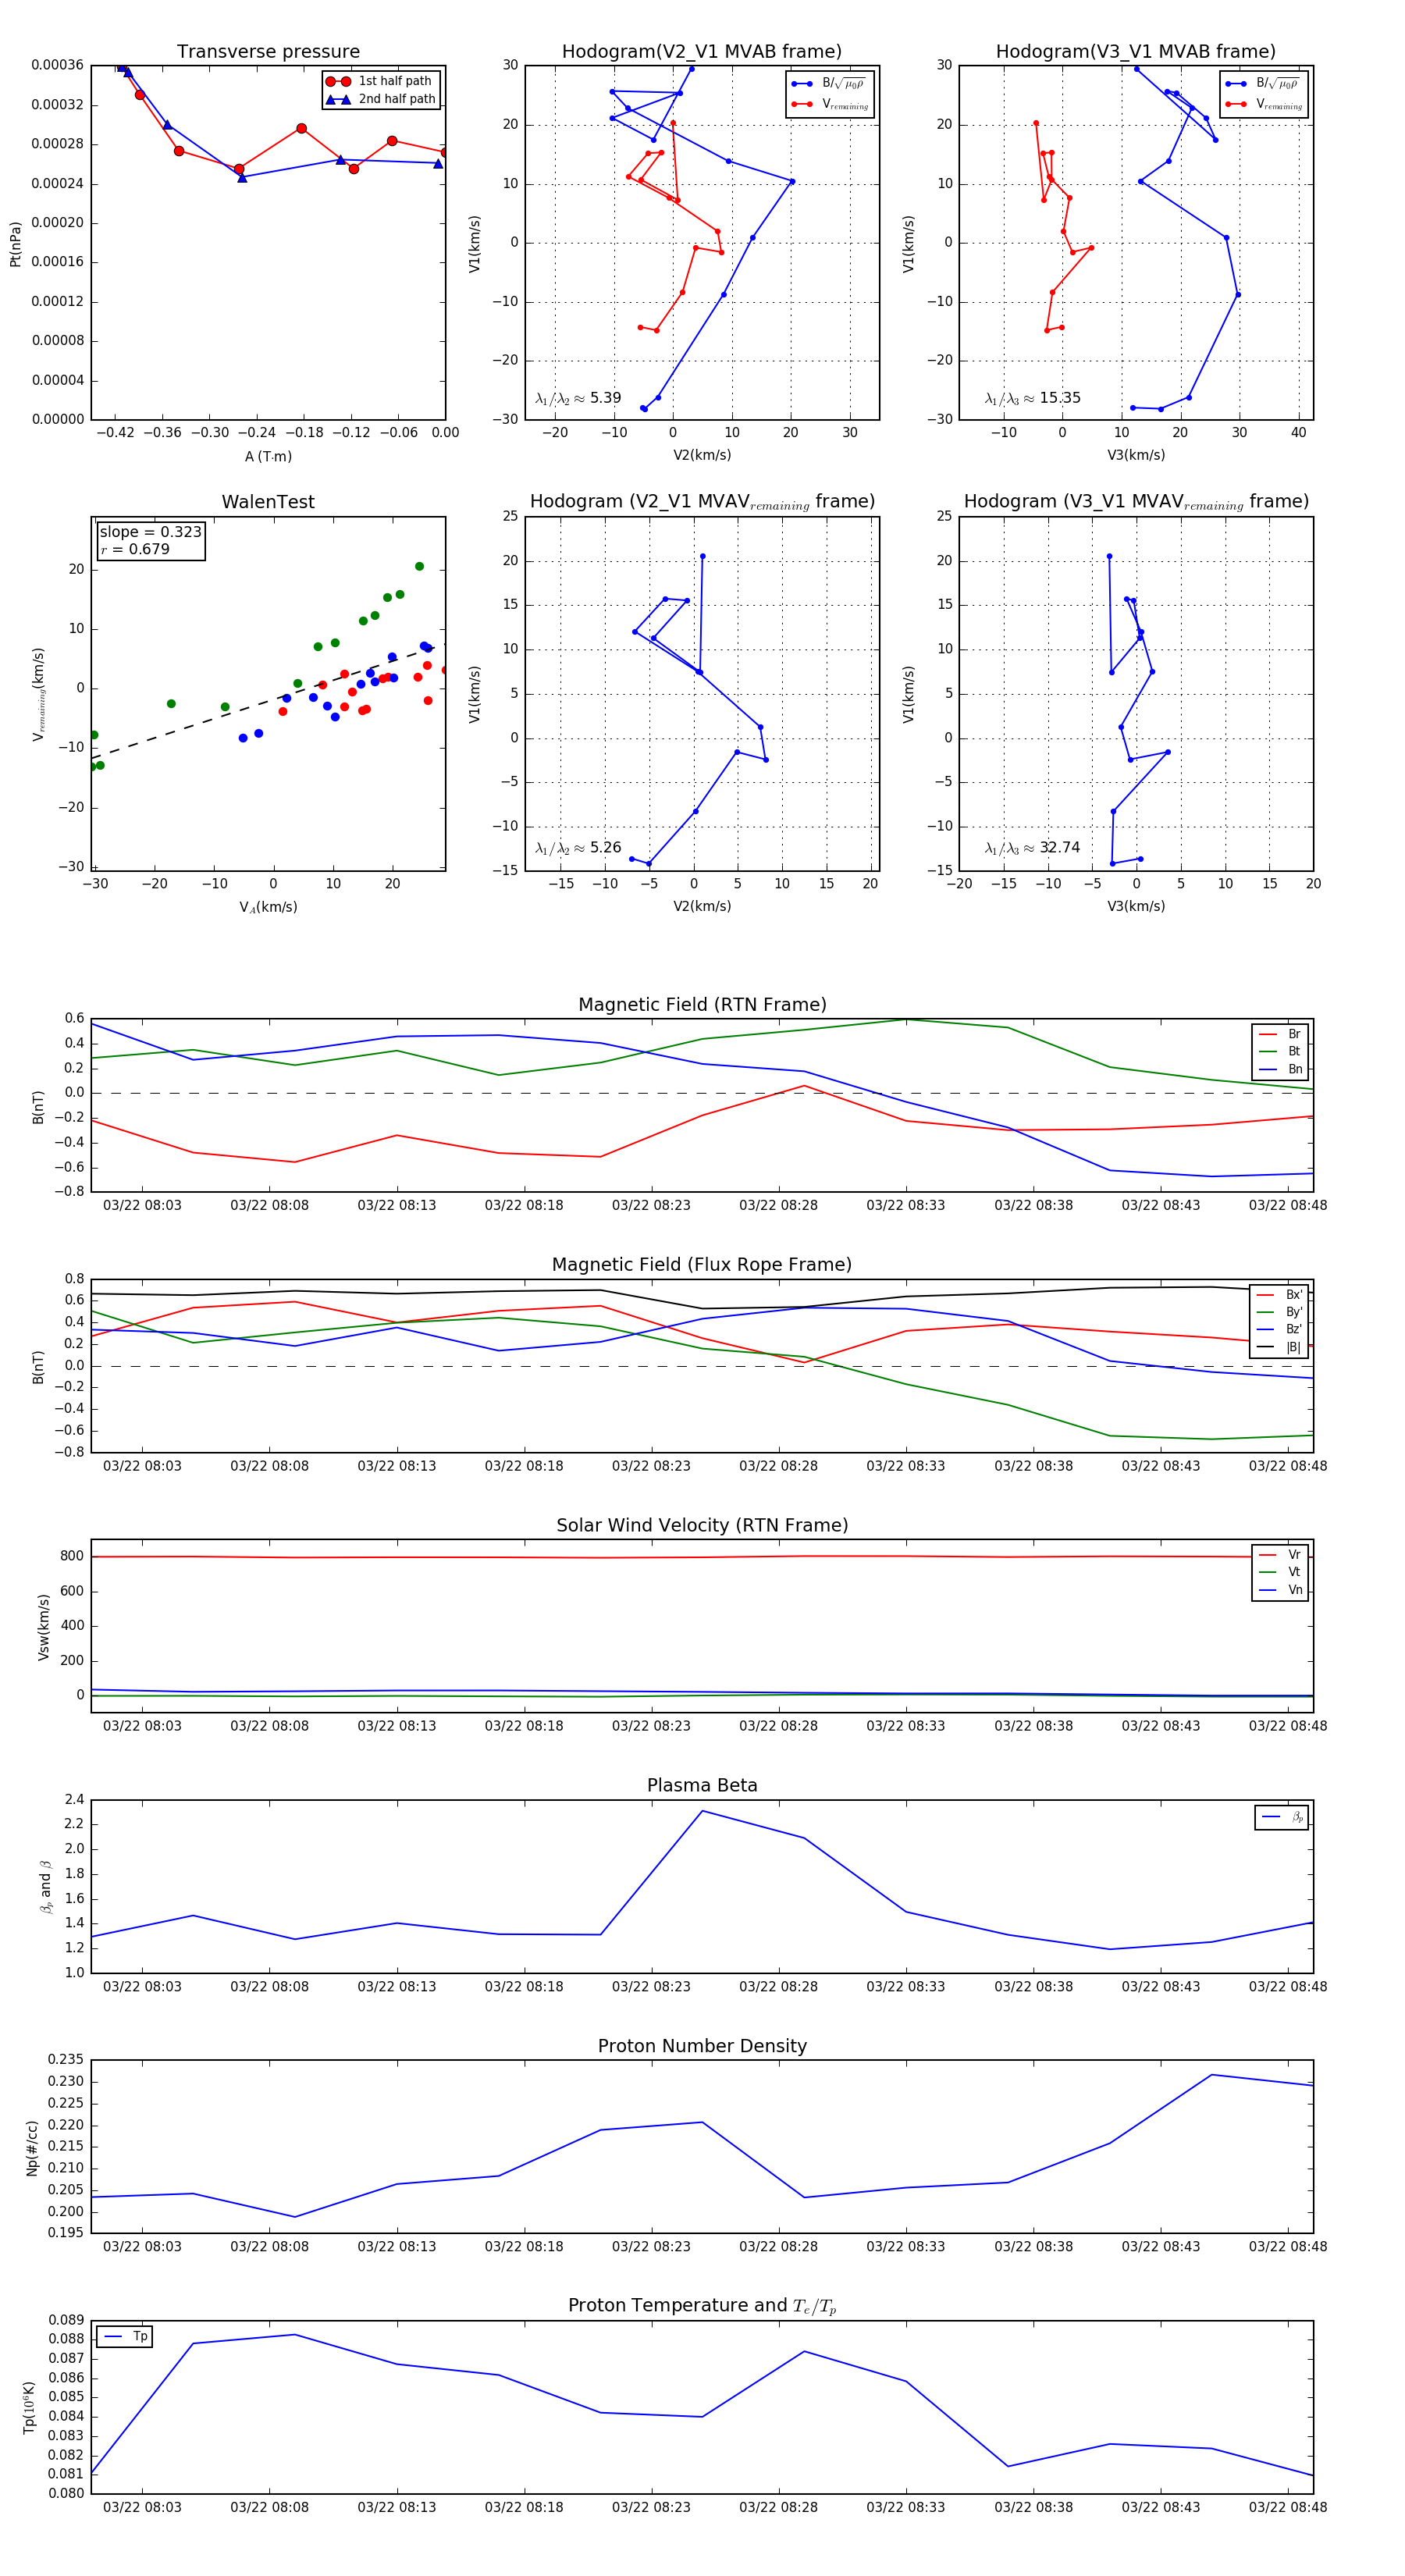1405x2576 pixels.
Task: Click the 'Tp' legend entry
Action: (127, 2337)
